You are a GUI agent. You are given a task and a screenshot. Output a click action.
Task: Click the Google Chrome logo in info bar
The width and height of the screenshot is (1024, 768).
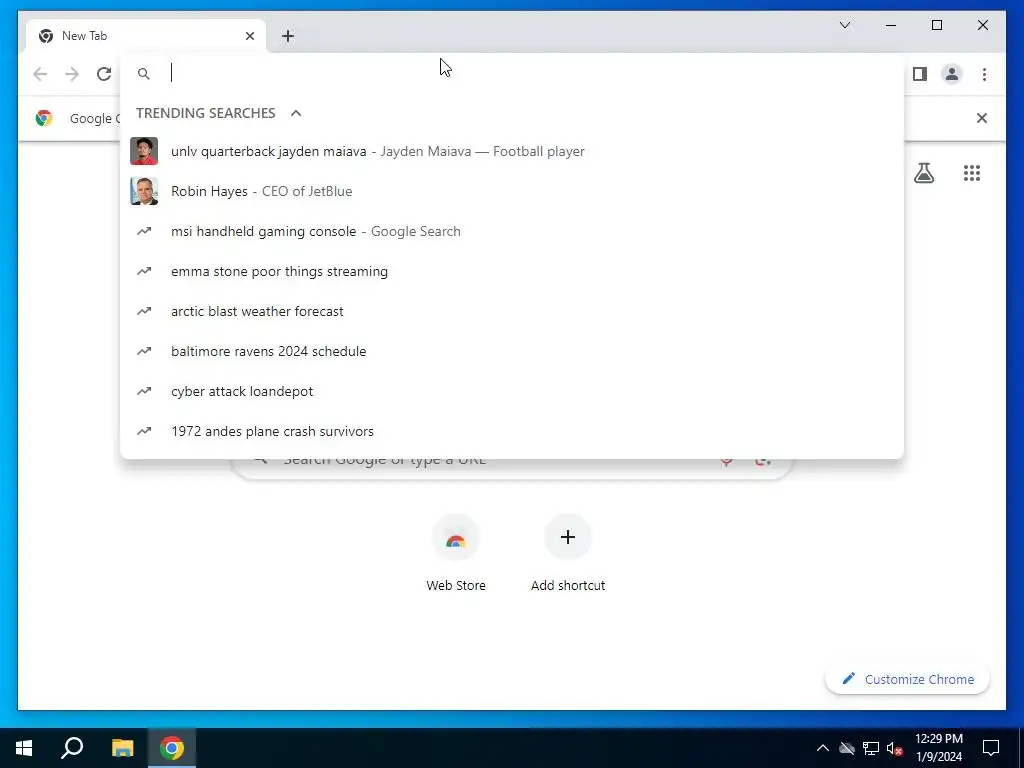pyautogui.click(x=44, y=118)
